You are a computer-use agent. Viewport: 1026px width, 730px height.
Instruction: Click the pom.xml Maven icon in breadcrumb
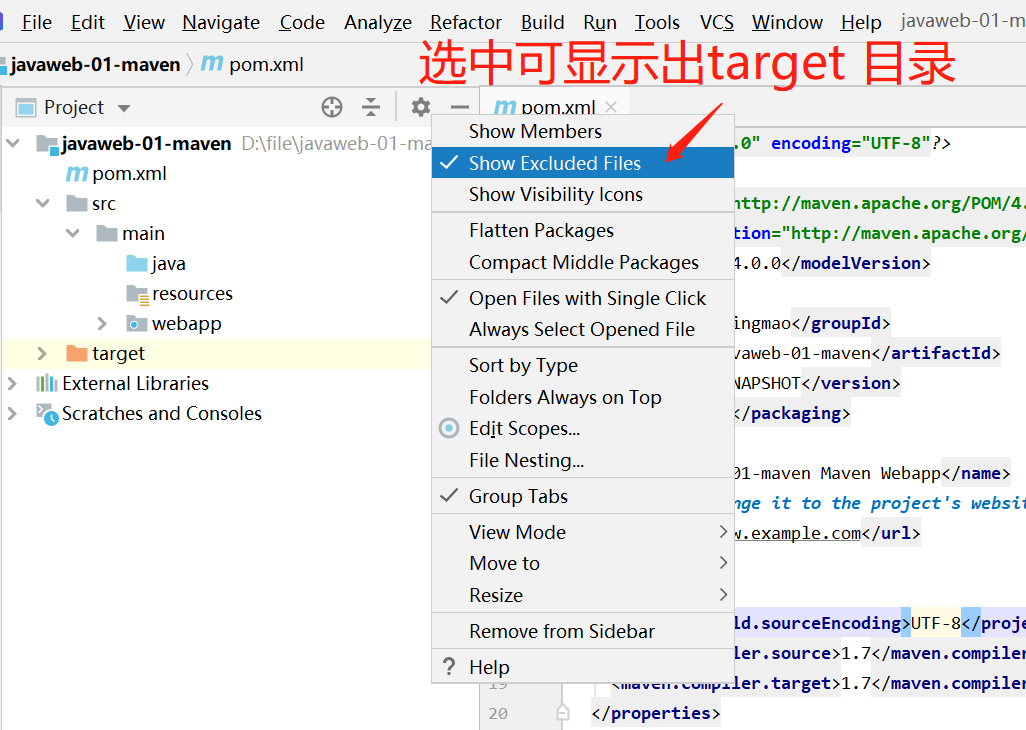tap(212, 63)
